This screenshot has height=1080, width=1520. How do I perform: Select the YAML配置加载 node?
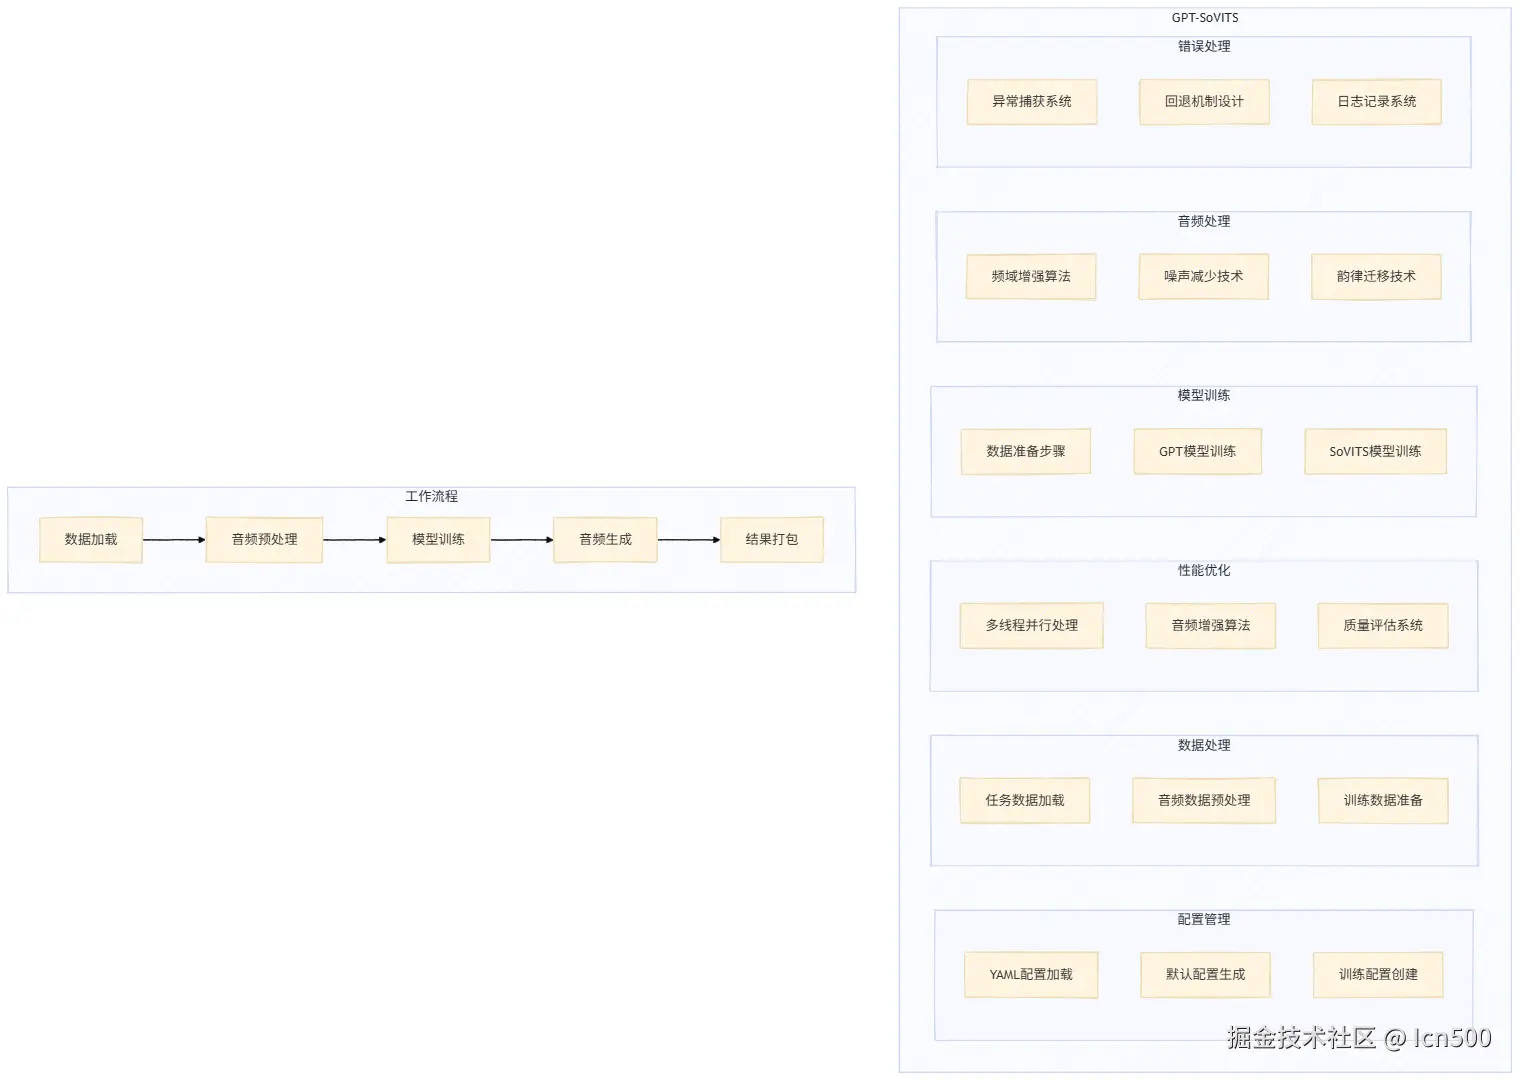[x=1031, y=975]
